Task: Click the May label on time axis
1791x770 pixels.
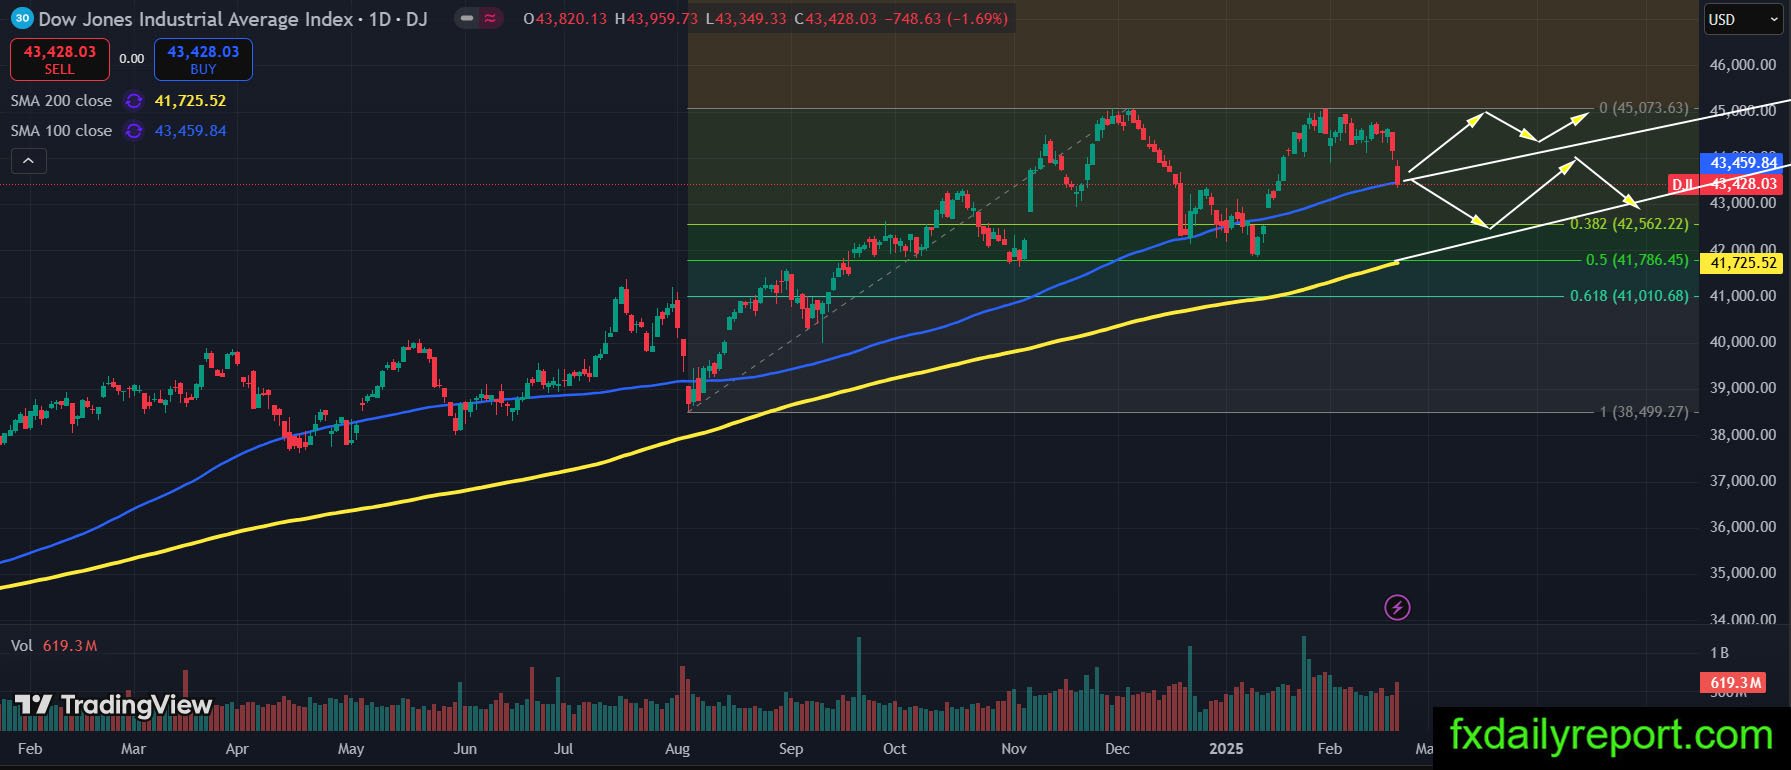Action: pos(351,749)
